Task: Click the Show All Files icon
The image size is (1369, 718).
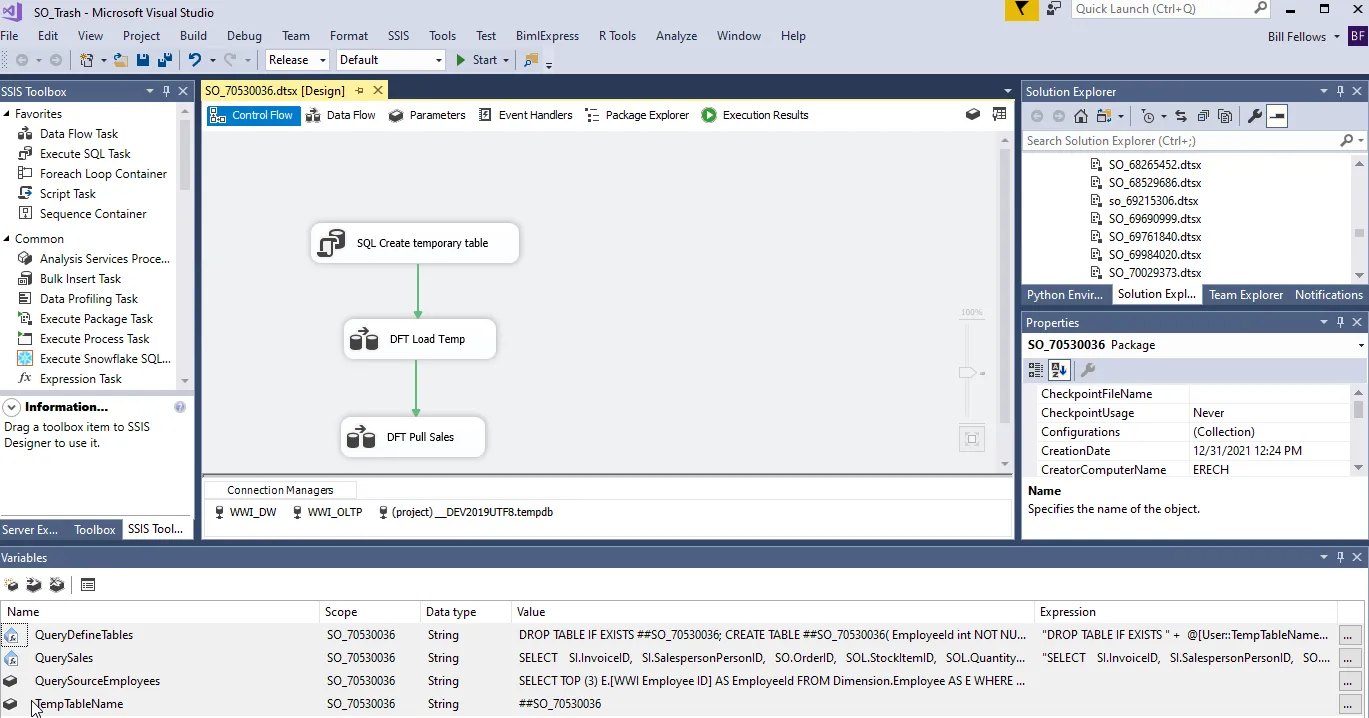Action: 1225,116
